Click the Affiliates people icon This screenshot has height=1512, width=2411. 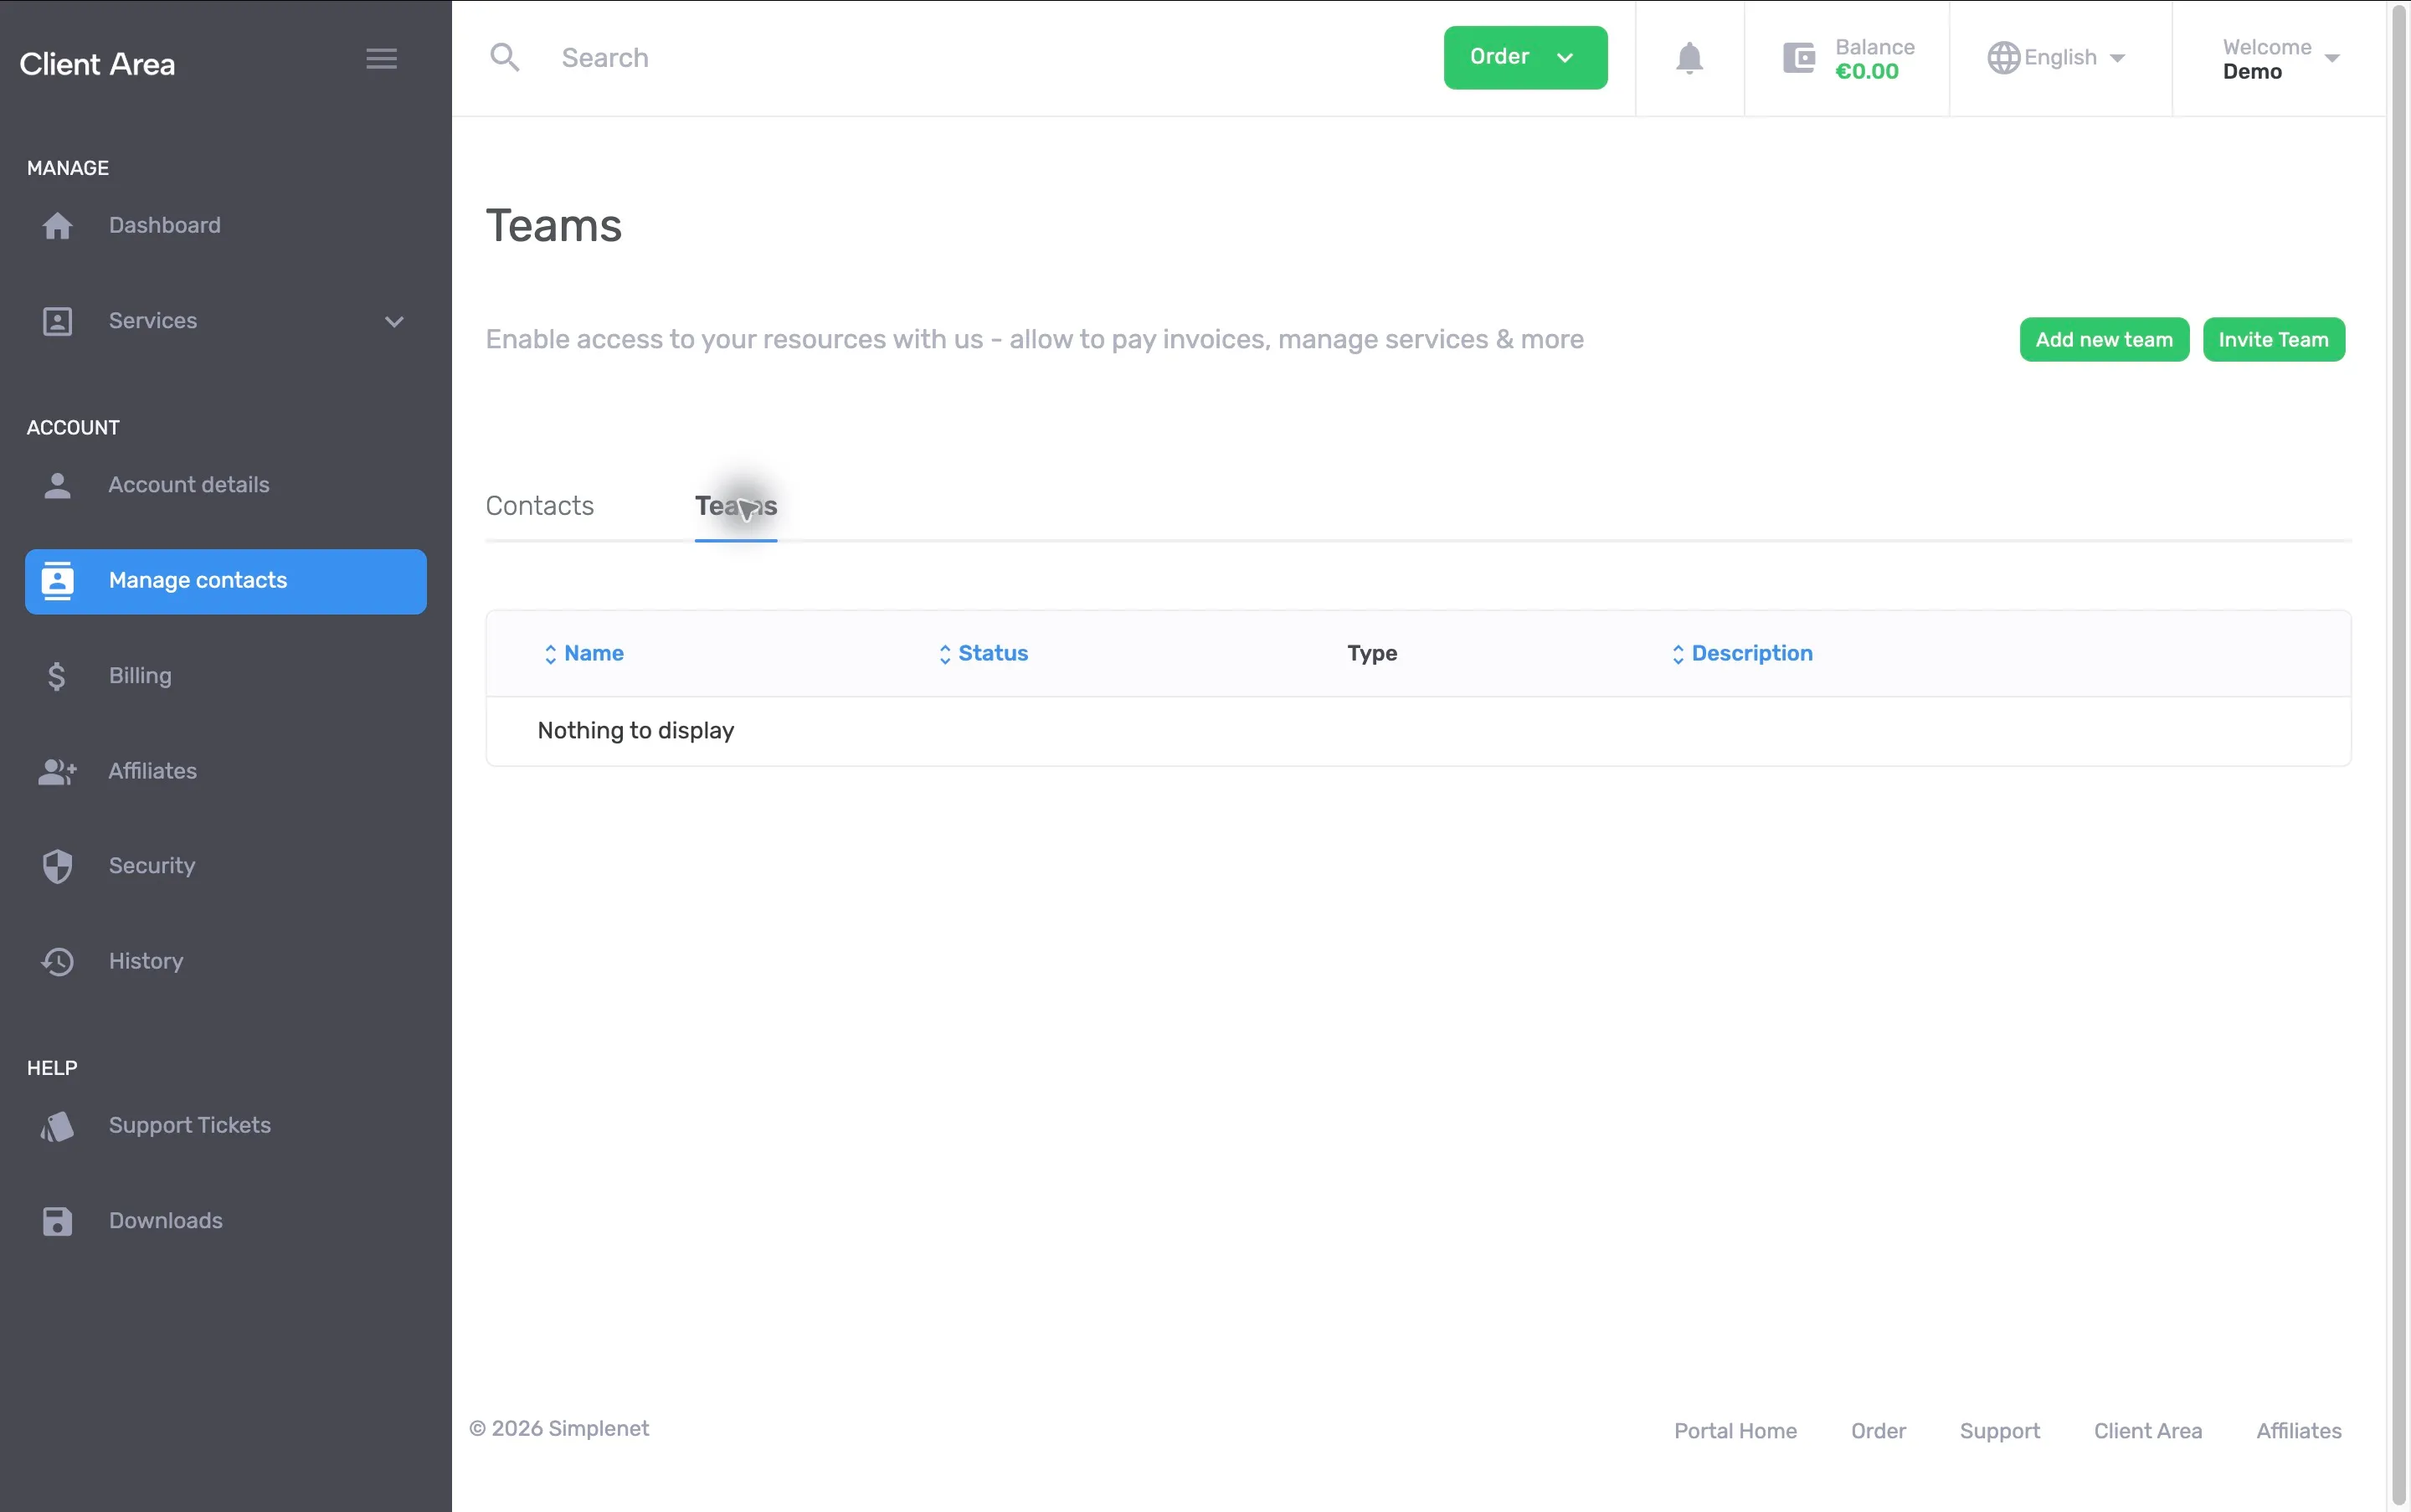click(x=57, y=771)
